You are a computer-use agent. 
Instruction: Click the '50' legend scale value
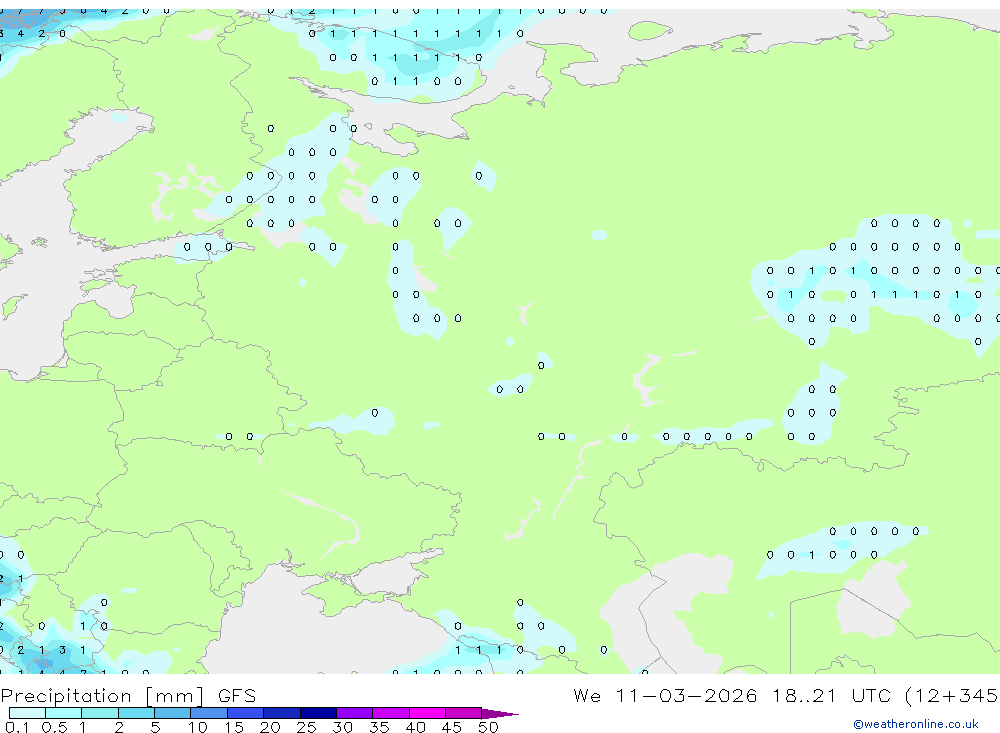pos(489,727)
